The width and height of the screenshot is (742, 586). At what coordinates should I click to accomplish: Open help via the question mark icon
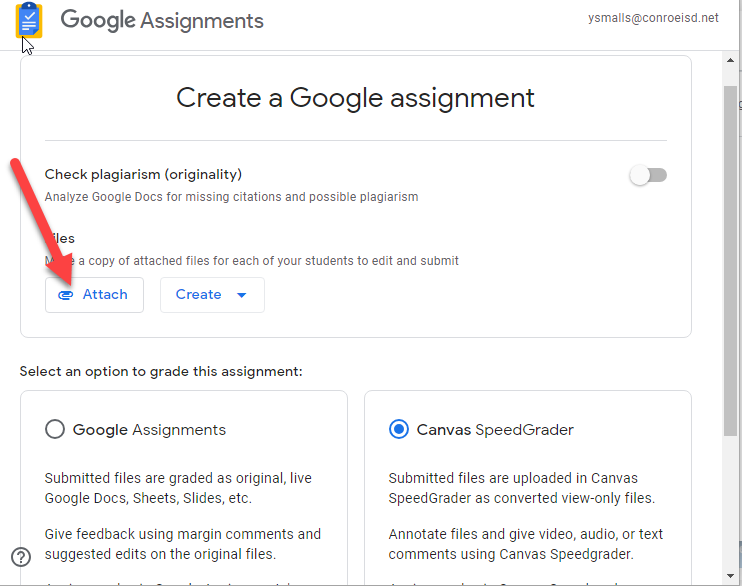(21, 557)
